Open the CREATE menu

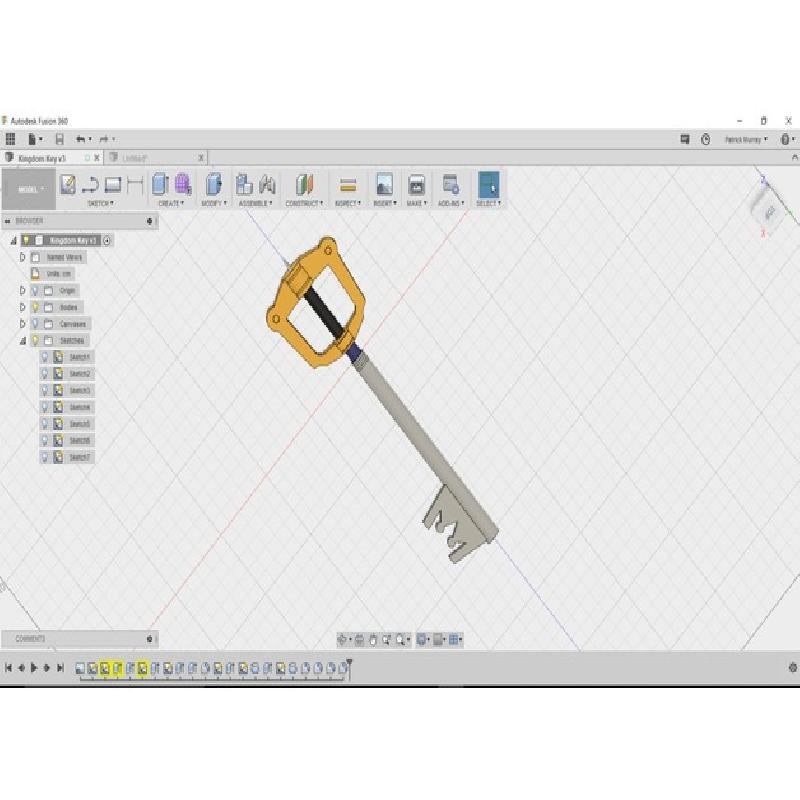tap(171, 204)
